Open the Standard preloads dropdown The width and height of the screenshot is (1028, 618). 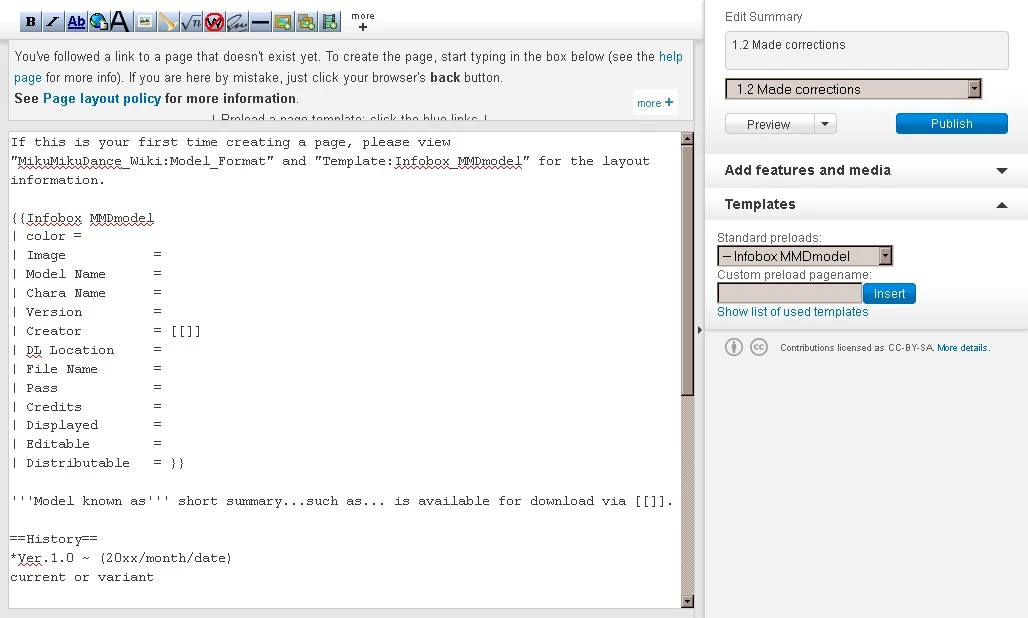click(x=884, y=256)
